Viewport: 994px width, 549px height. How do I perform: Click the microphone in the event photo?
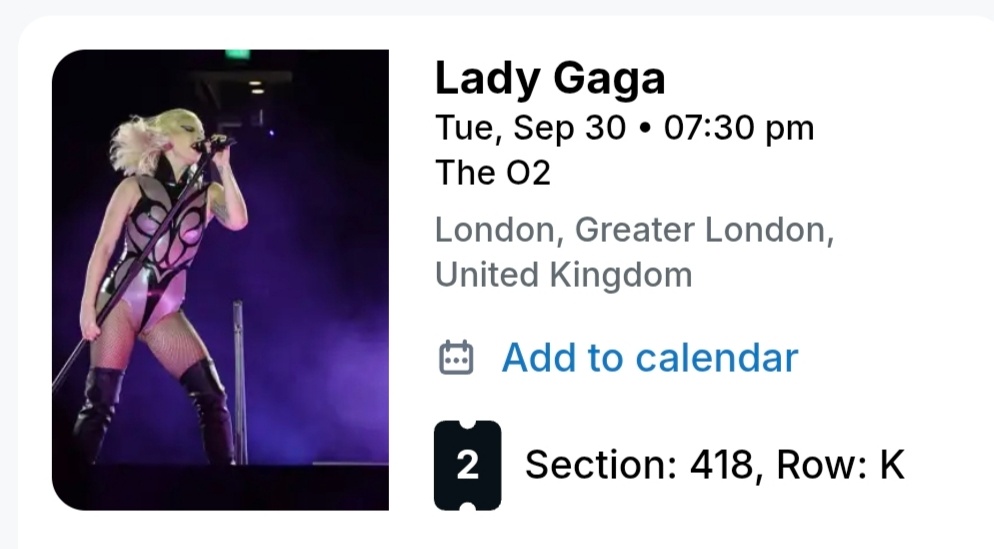click(x=213, y=144)
